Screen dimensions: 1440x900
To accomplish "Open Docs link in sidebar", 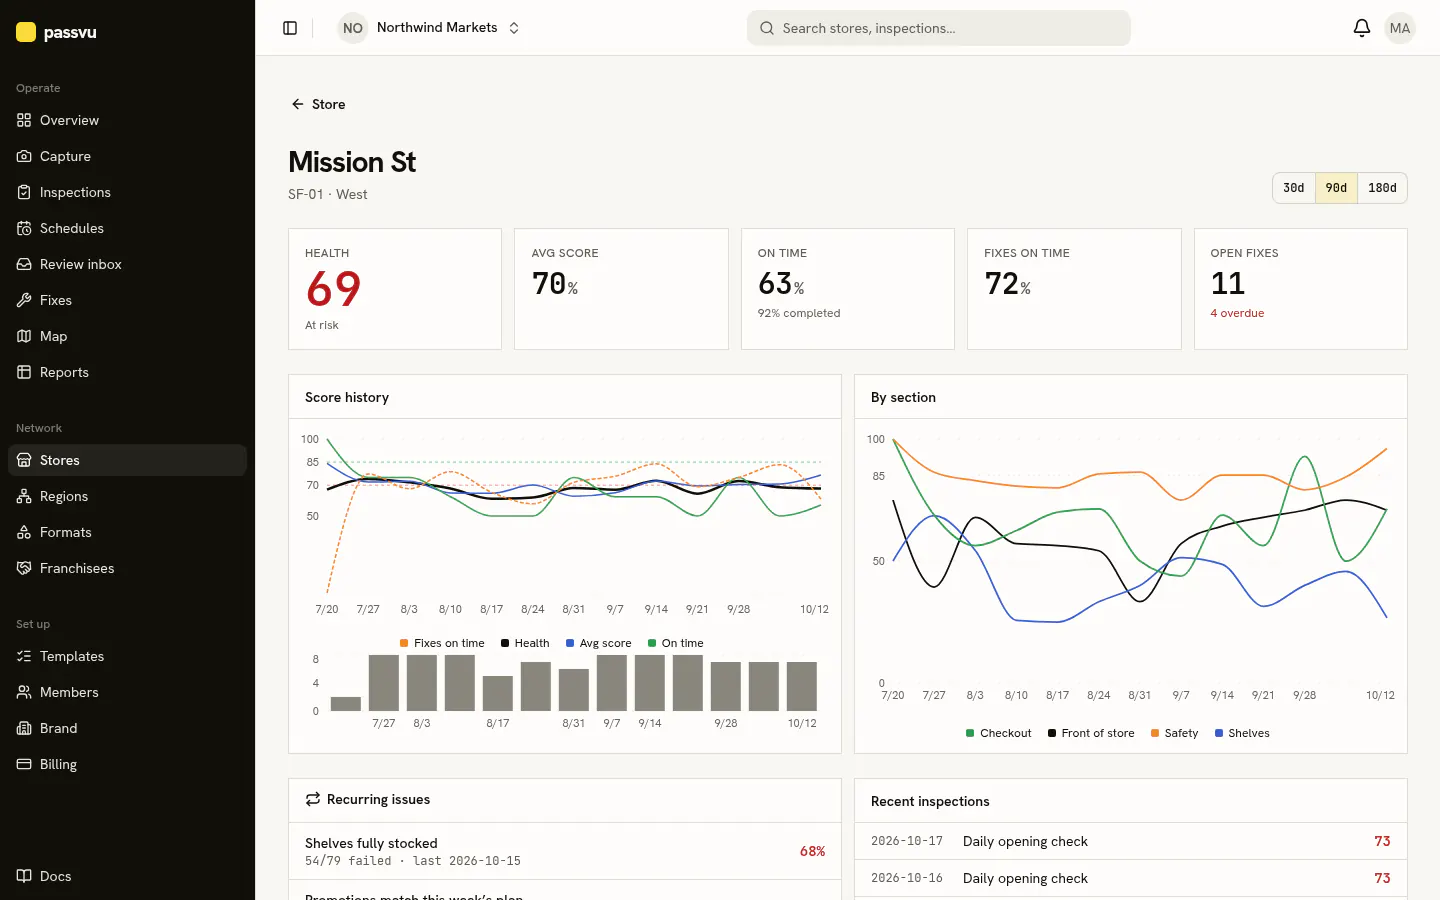I will [127, 876].
